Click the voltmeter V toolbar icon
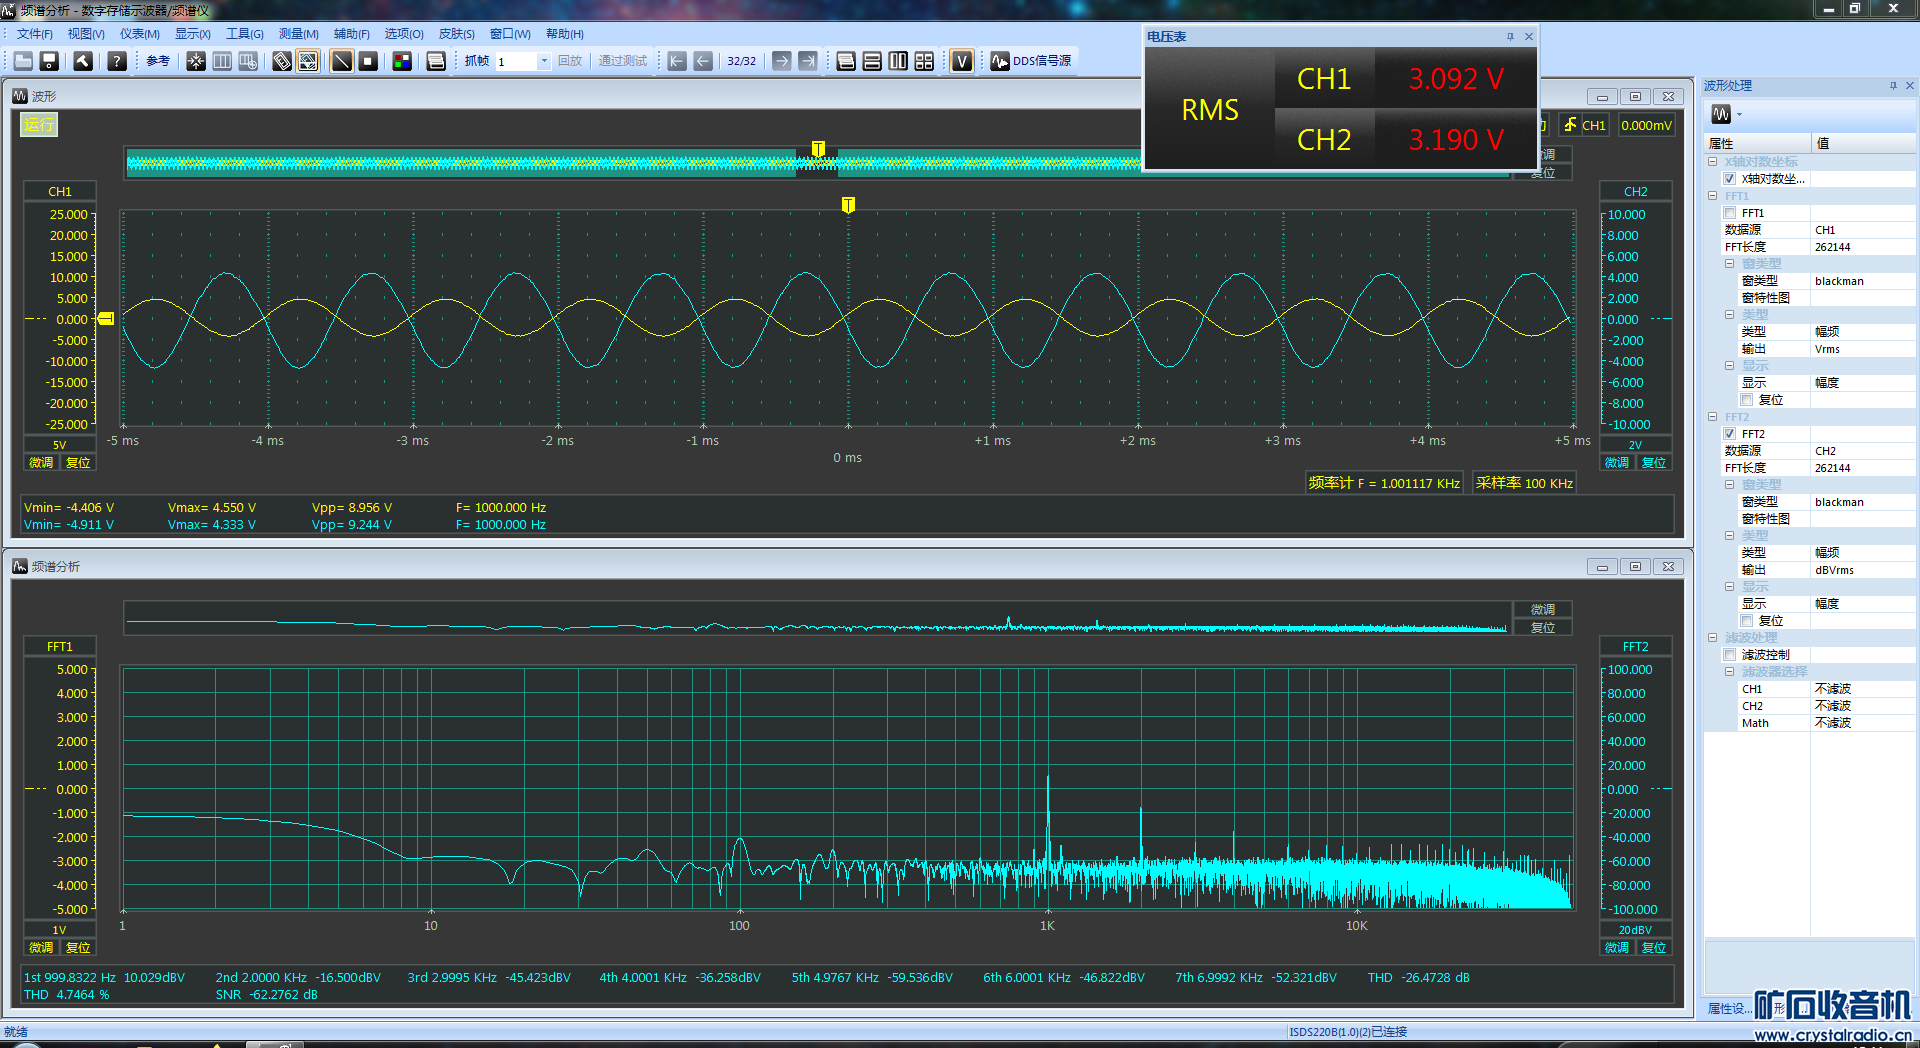 (961, 61)
